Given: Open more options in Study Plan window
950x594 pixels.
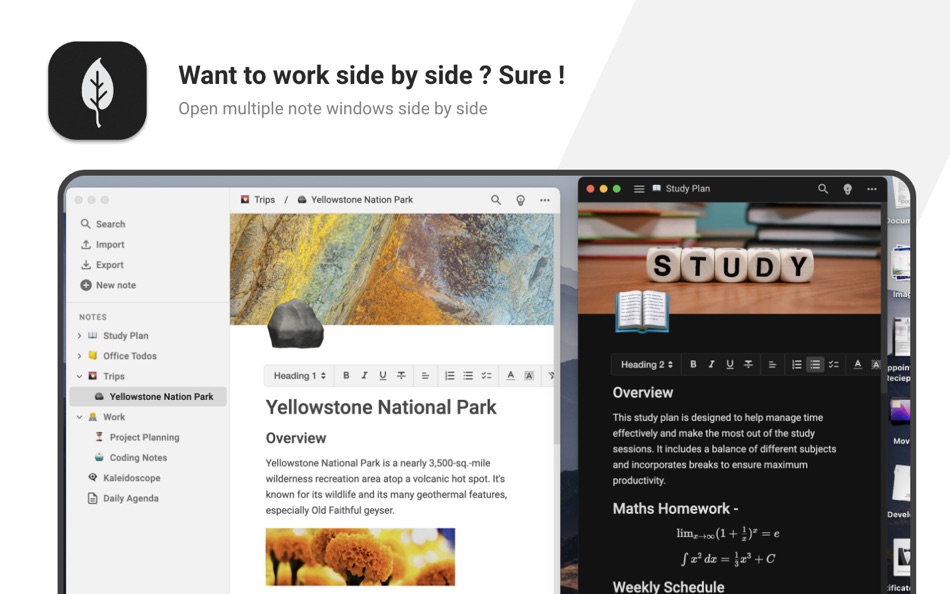Looking at the screenshot, I should pos(871,189).
